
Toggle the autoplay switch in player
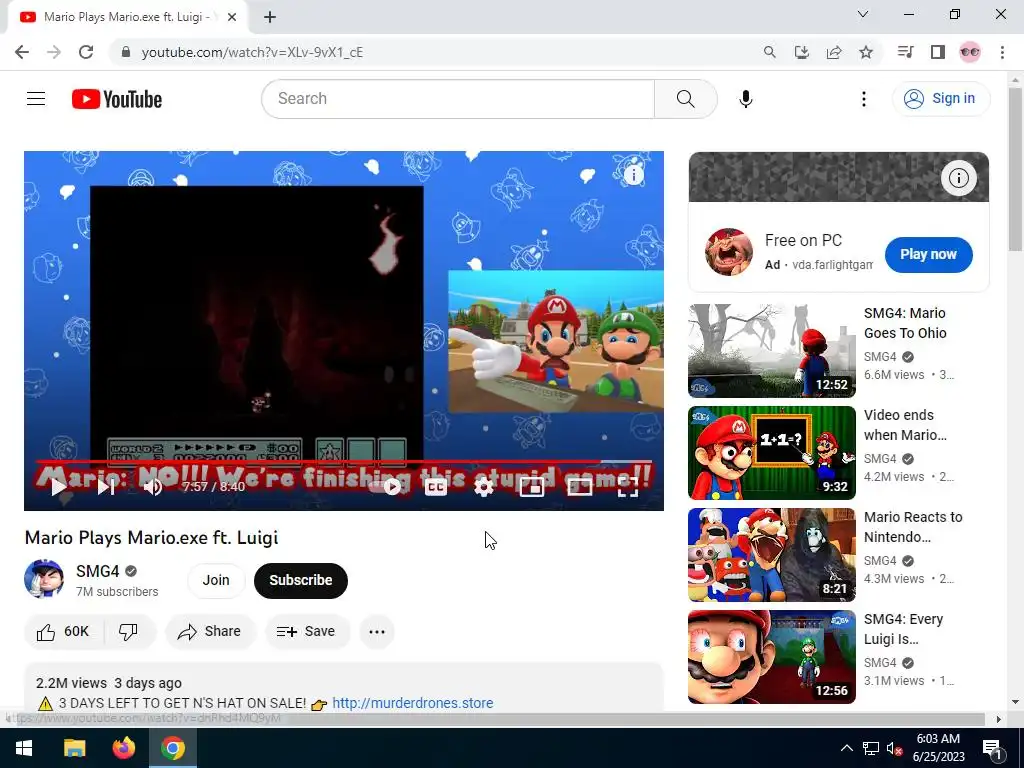387,487
